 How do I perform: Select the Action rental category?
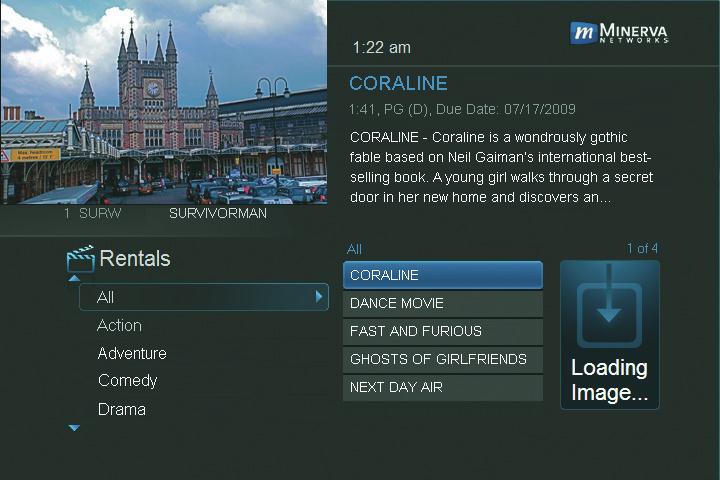(119, 325)
